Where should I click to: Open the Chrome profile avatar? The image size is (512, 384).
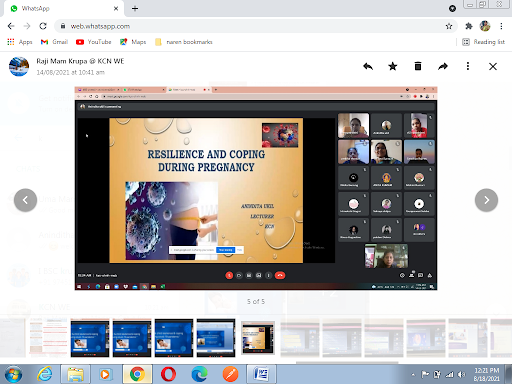pos(485,26)
